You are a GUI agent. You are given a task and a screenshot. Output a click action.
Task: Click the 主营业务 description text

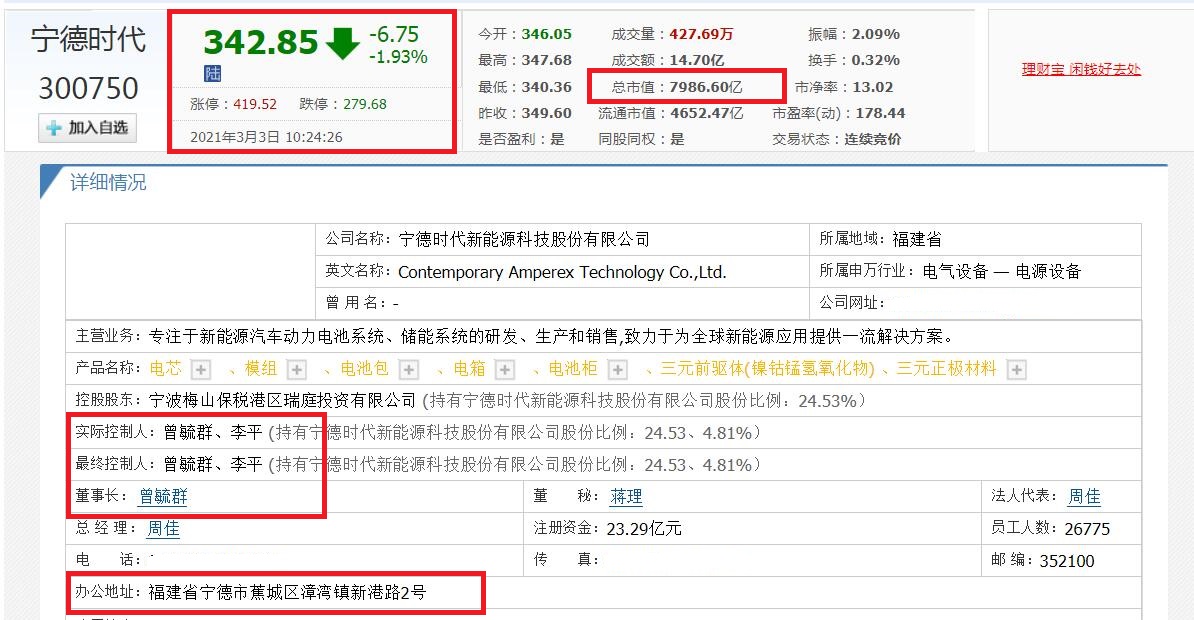[x=551, y=336]
